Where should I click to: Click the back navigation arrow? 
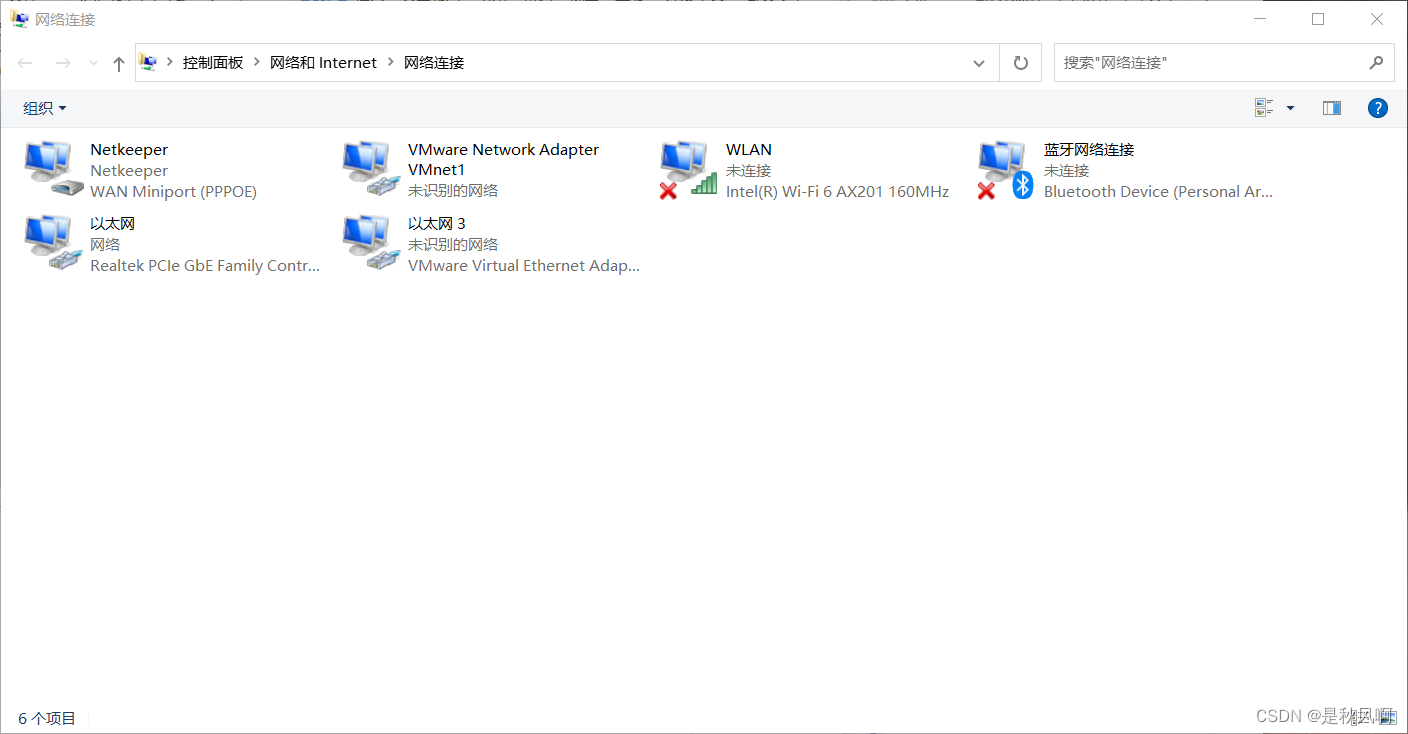tap(25, 63)
